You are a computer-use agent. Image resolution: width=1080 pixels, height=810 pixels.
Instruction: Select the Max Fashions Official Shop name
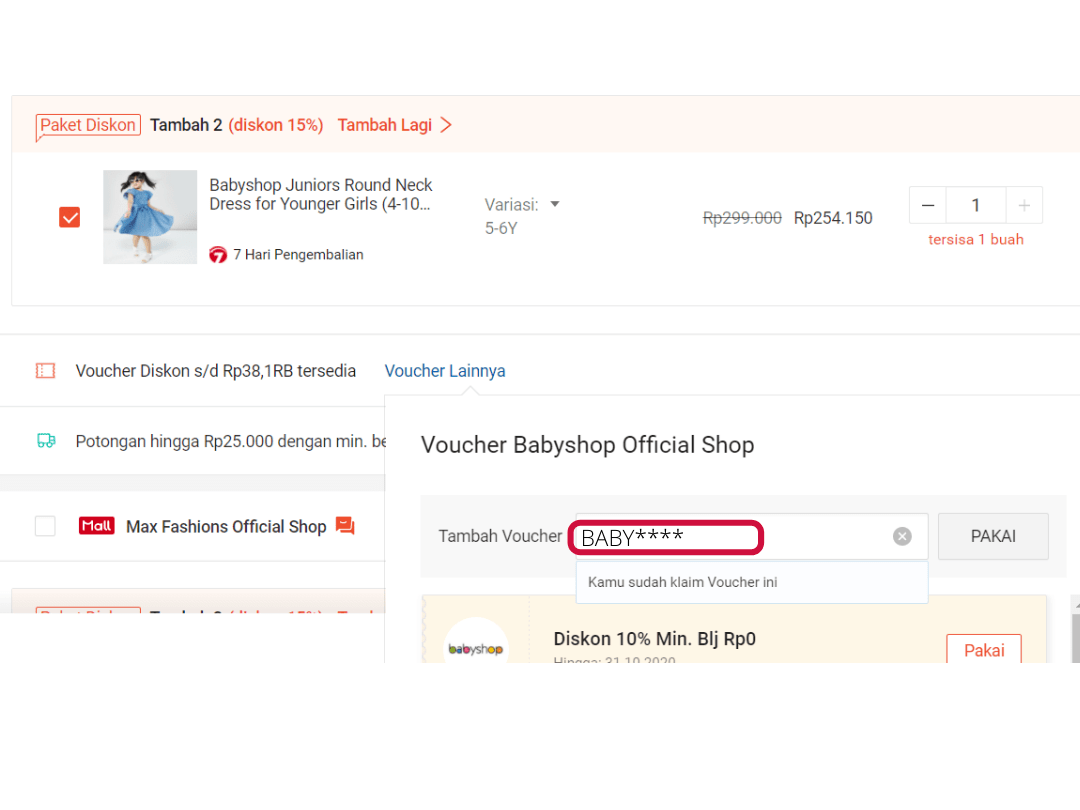coord(226,526)
